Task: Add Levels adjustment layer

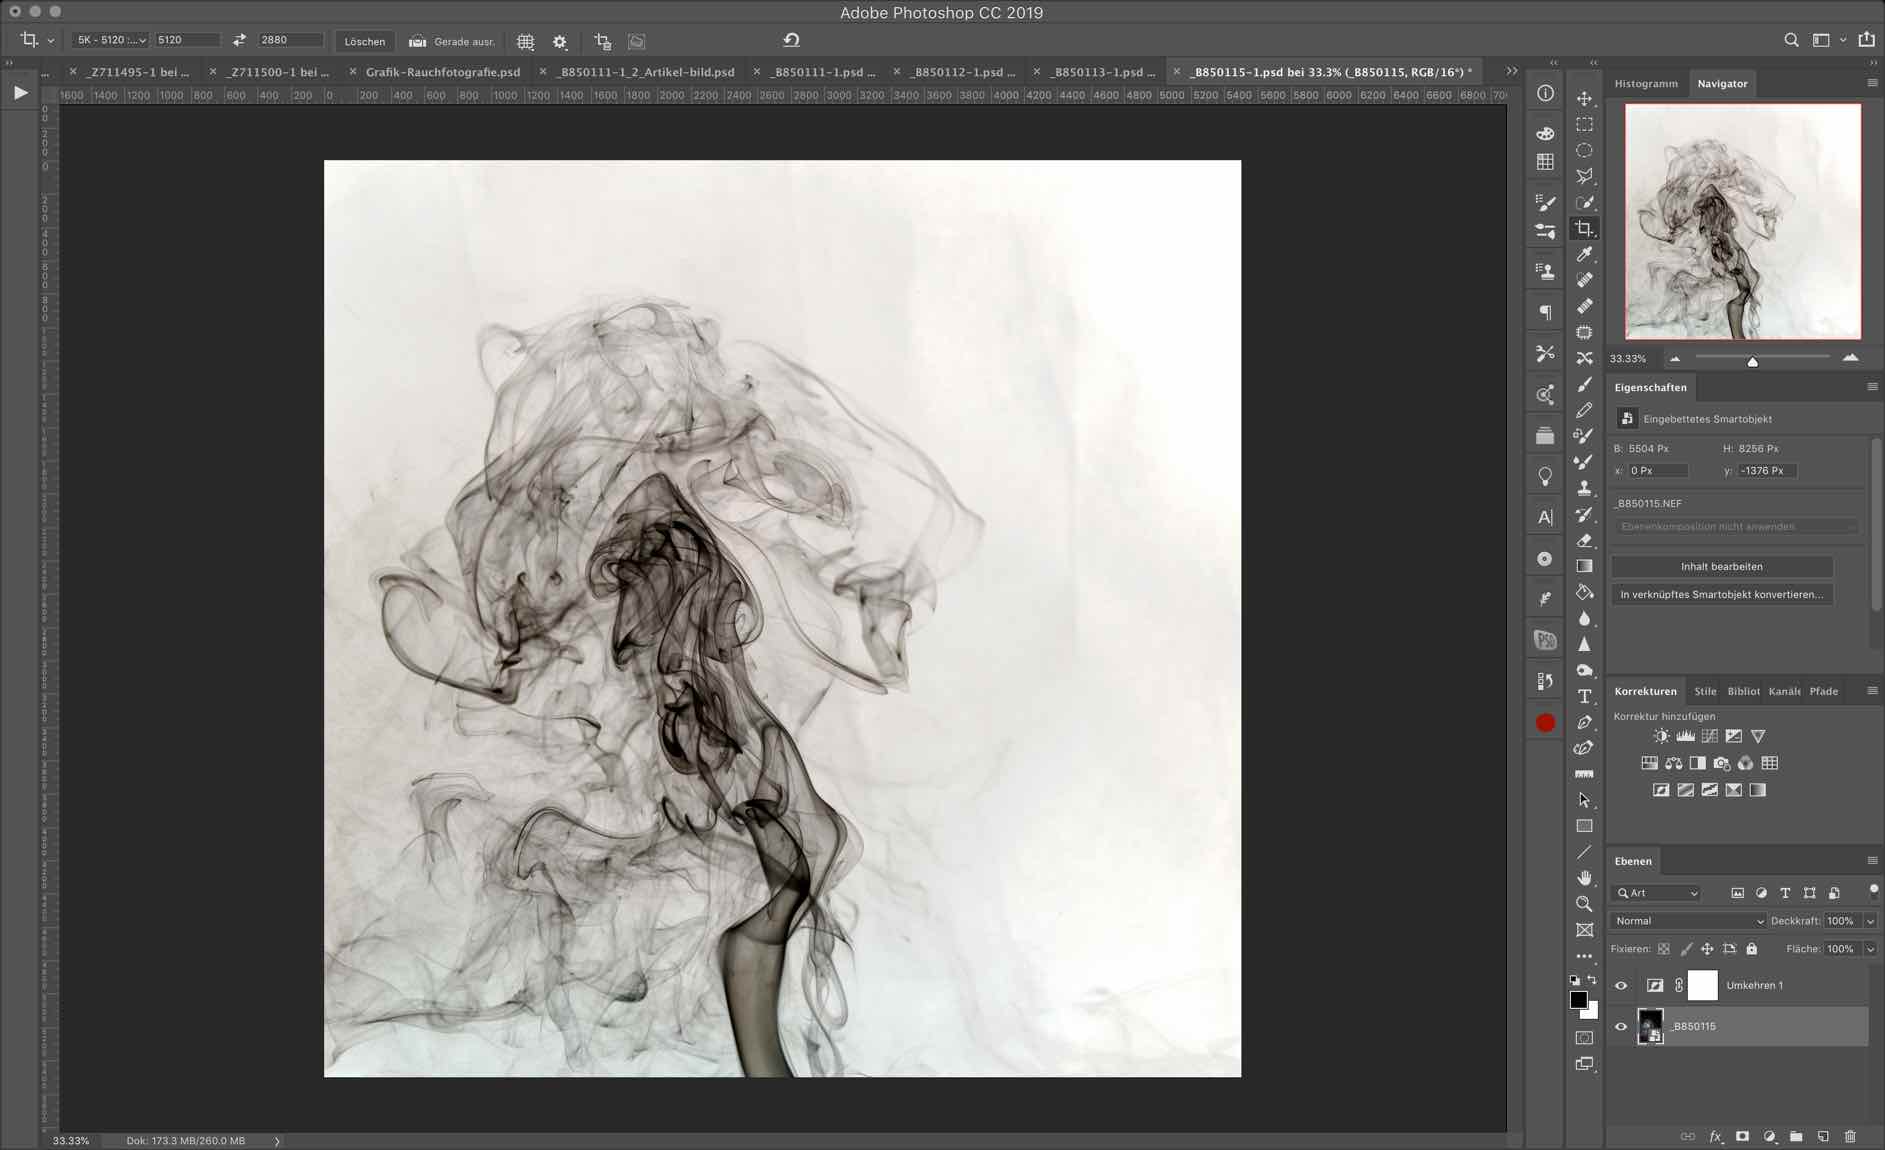Action: (1685, 736)
